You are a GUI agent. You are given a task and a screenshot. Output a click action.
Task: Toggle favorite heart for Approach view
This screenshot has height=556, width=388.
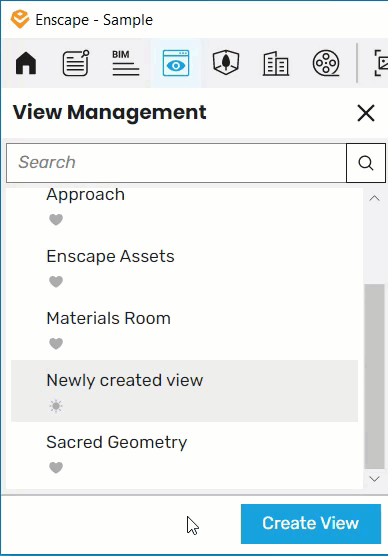point(56,220)
